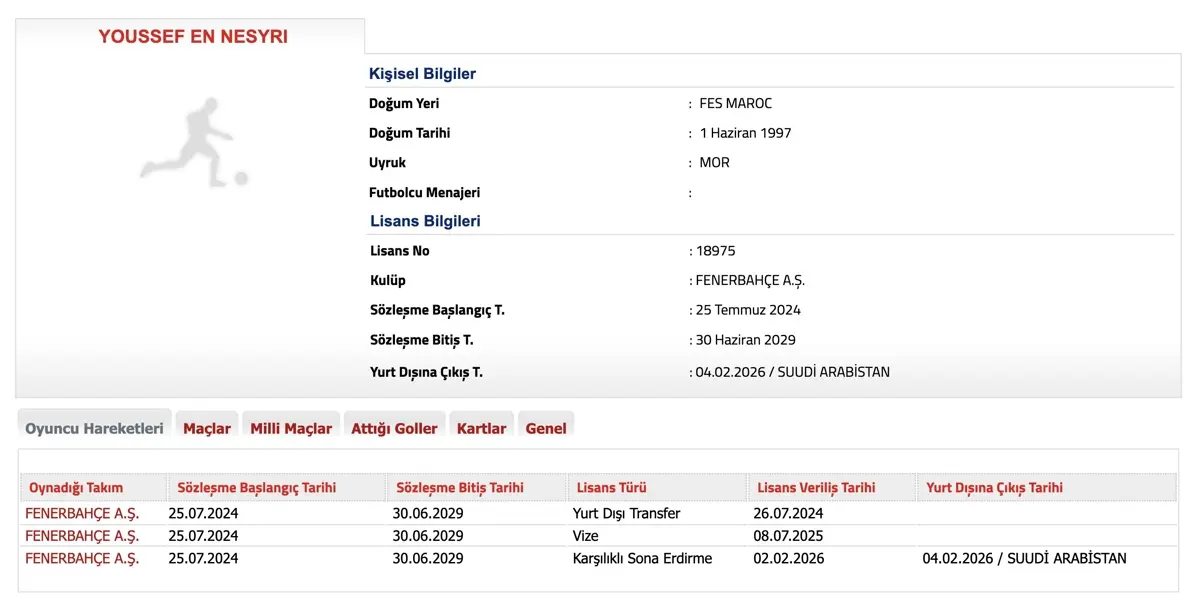Open the Oyuncu Hareketleri tab
1200x600 pixels.
tap(94, 428)
